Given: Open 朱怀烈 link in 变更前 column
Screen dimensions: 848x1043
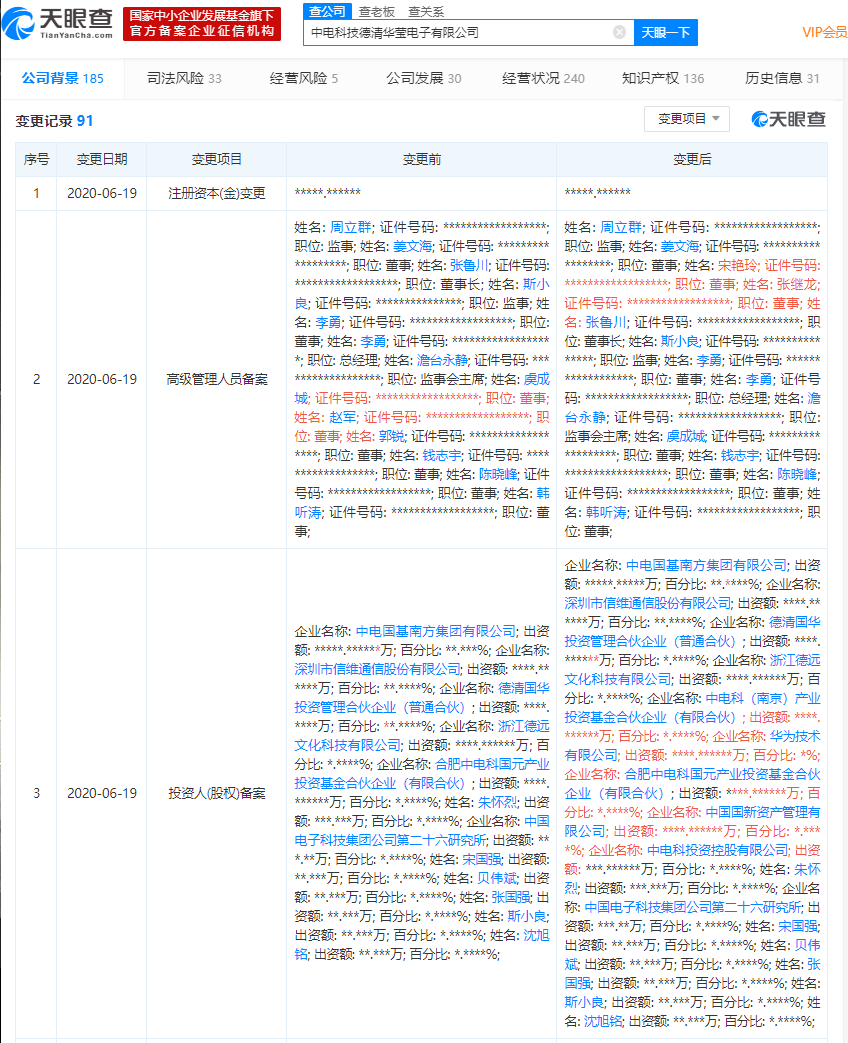Looking at the screenshot, I should tap(497, 802).
